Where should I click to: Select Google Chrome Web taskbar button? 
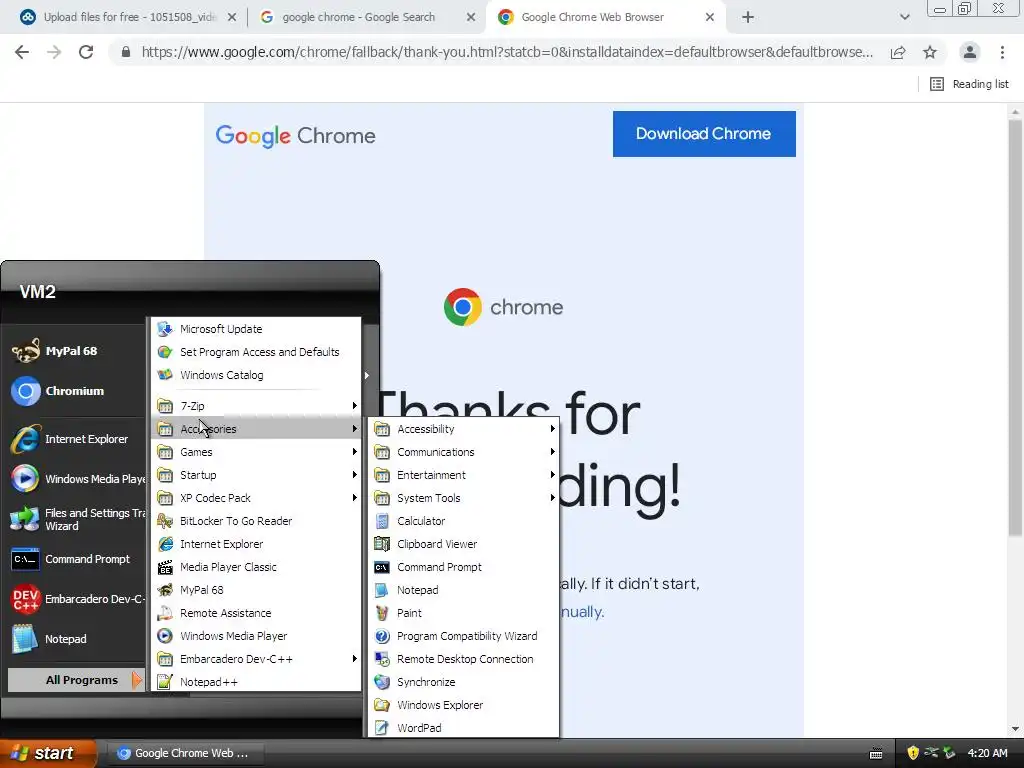pyautogui.click(x=185, y=753)
